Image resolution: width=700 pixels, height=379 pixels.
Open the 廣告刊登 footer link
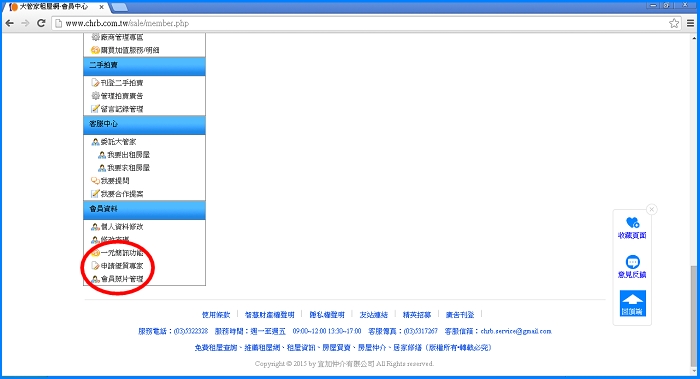460,315
